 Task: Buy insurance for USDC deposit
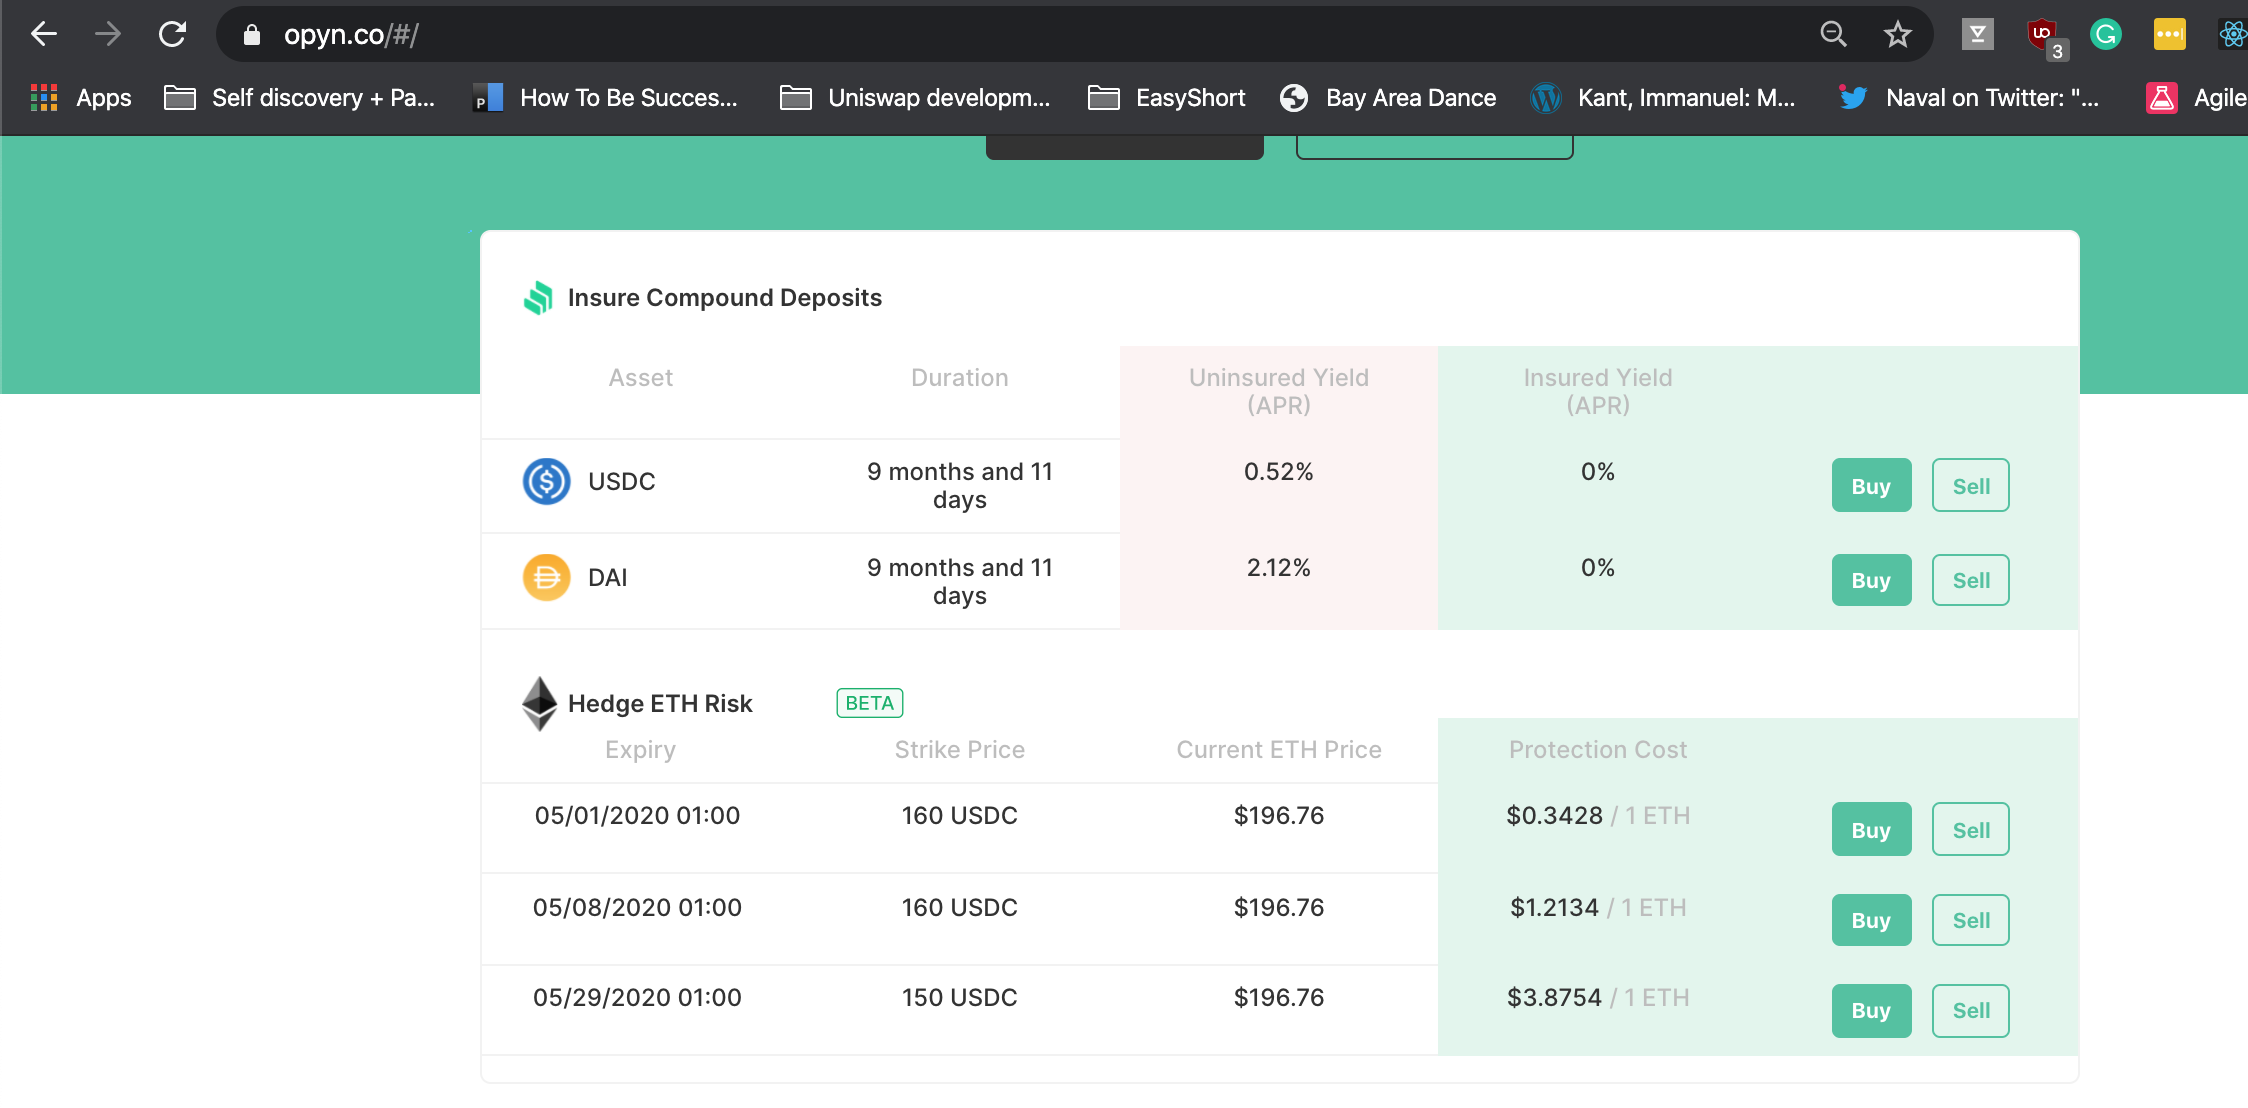1871,486
